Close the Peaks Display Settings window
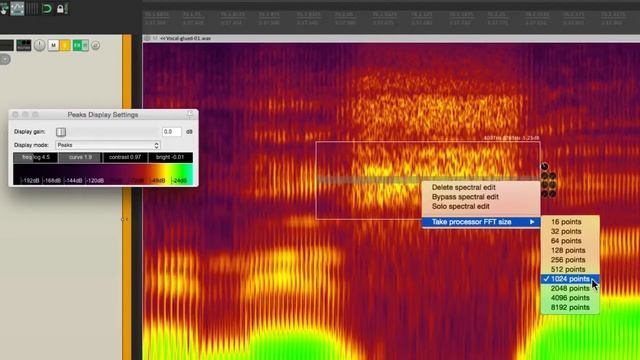The image size is (640, 360). [16, 115]
